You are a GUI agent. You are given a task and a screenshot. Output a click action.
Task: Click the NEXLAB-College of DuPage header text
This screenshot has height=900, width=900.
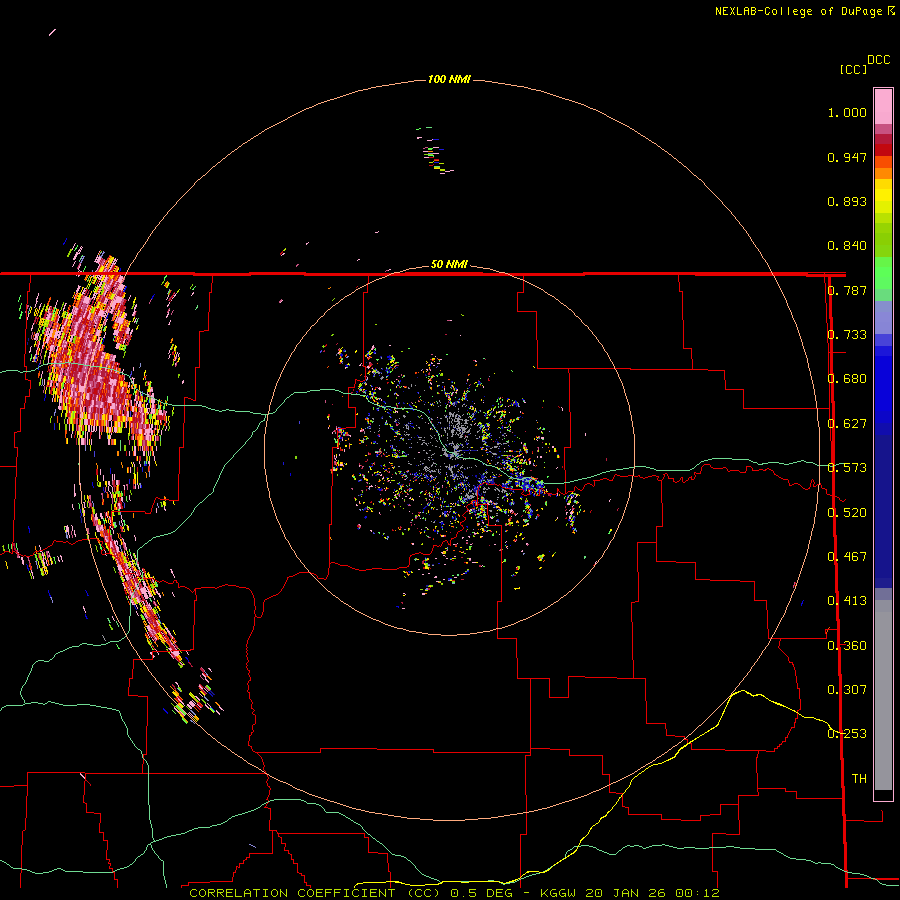pos(804,11)
